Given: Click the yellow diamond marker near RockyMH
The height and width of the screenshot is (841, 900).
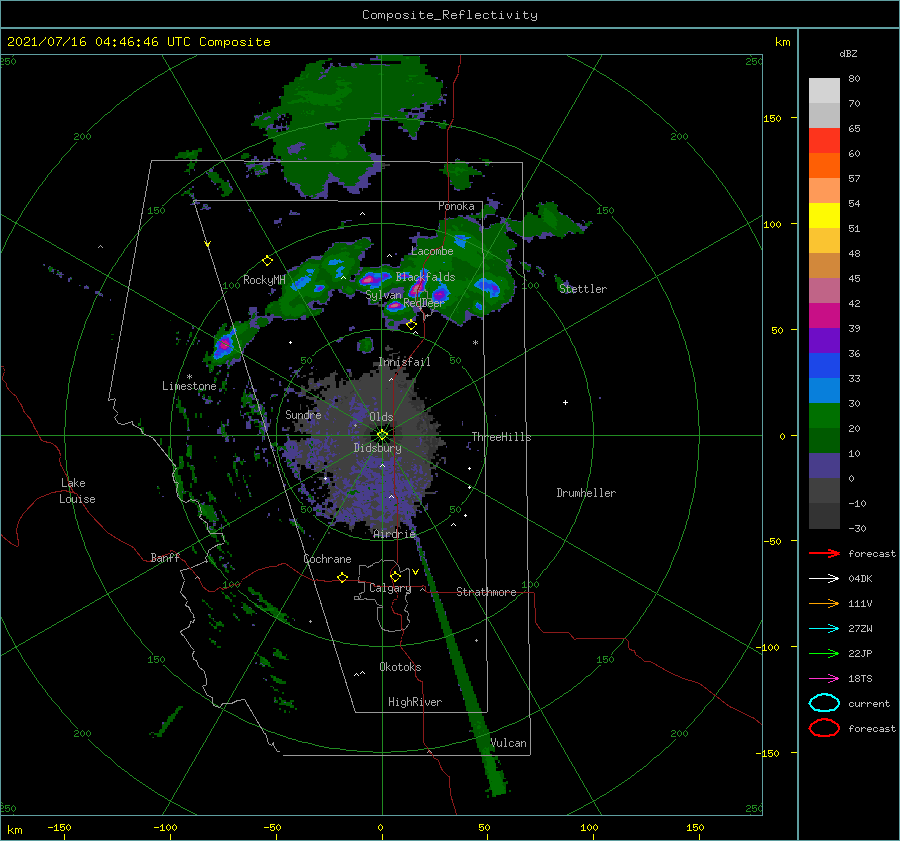Looking at the screenshot, I should click(x=267, y=261).
